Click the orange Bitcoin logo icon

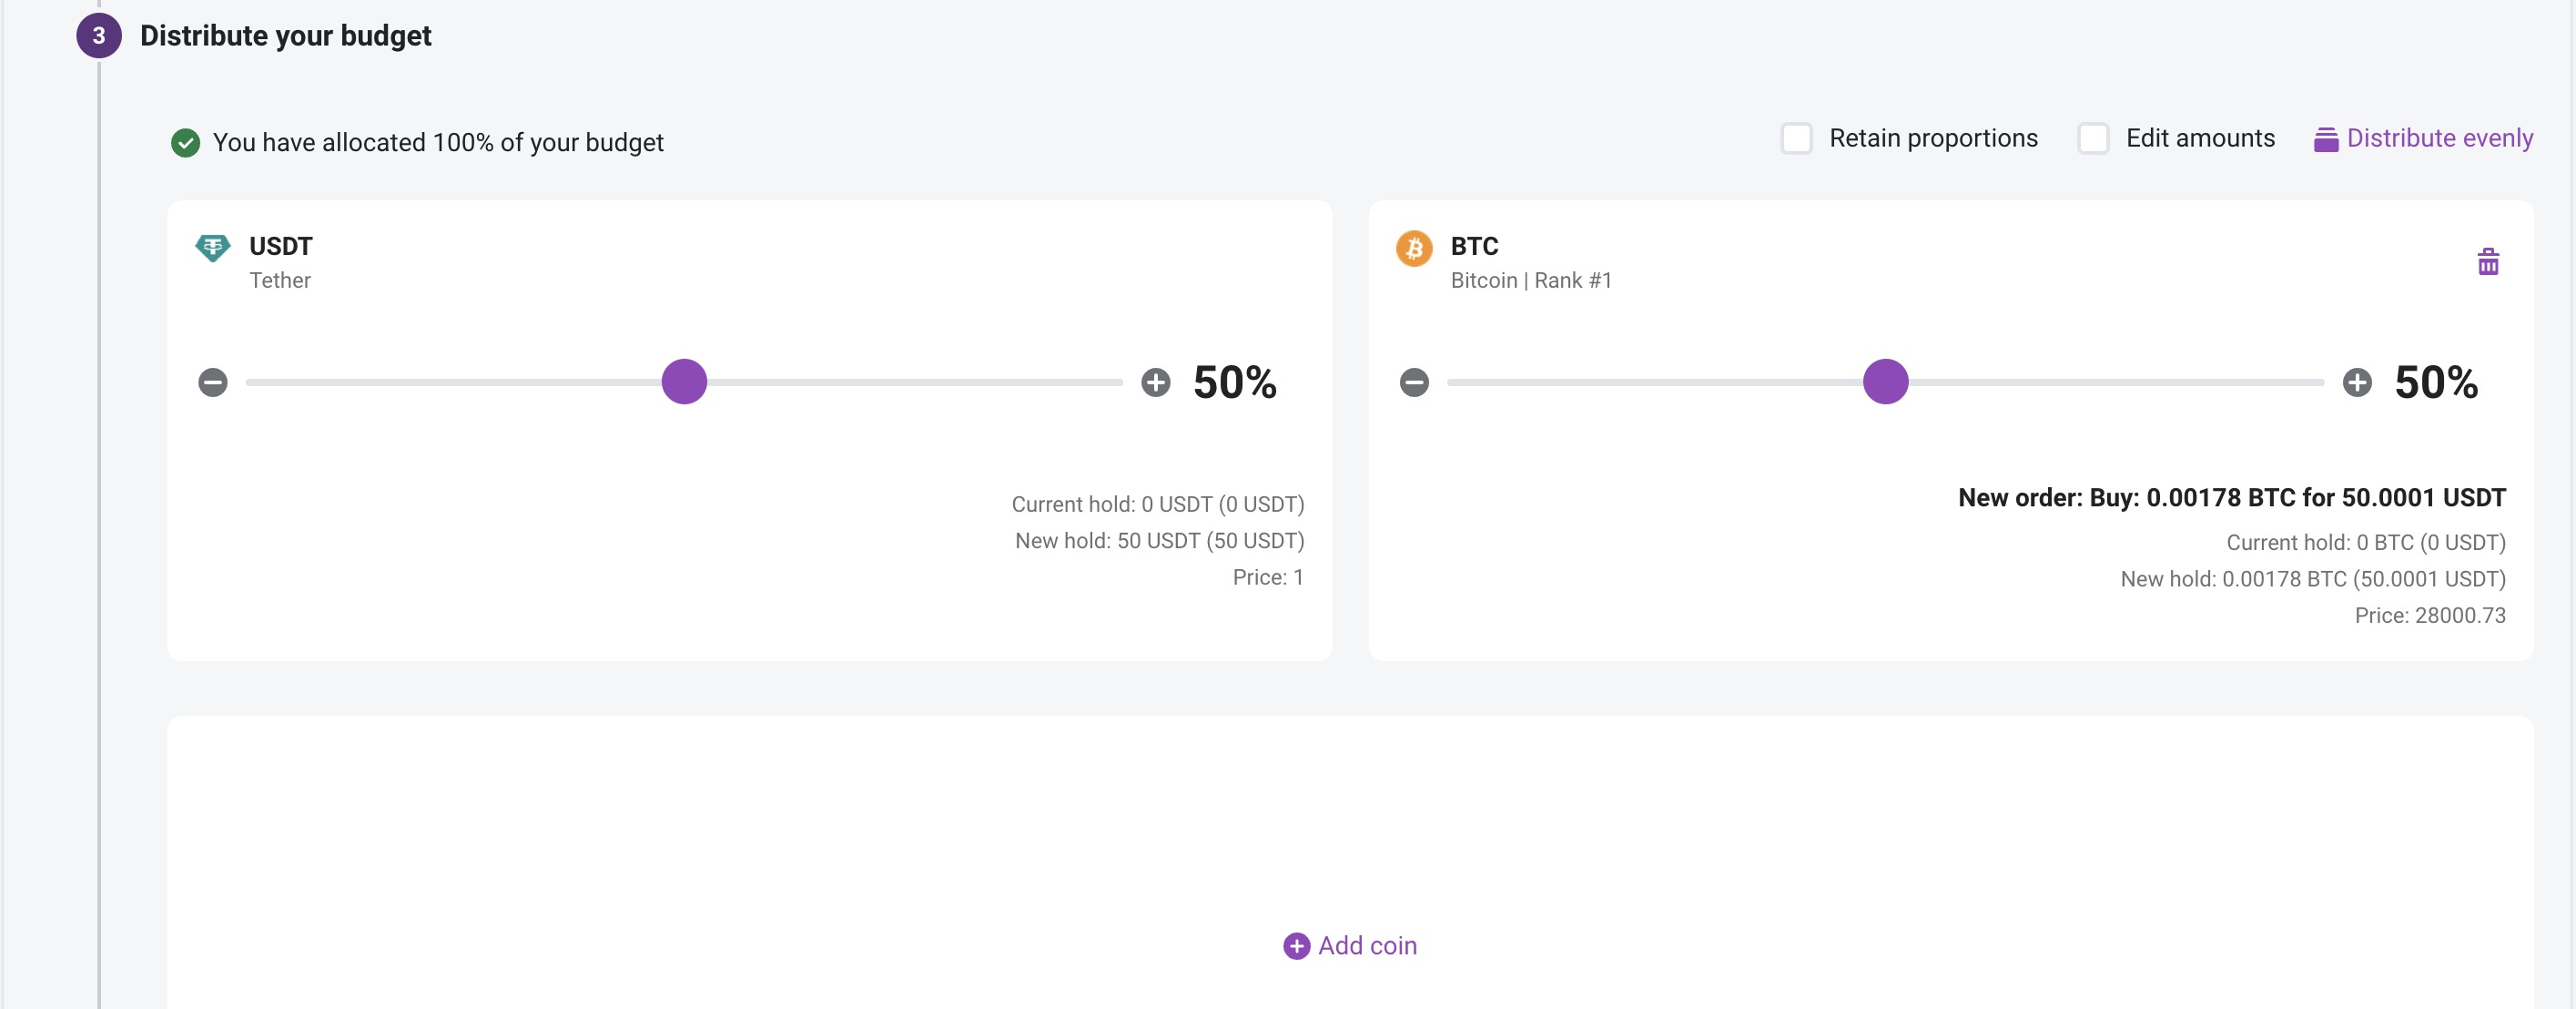(1414, 248)
